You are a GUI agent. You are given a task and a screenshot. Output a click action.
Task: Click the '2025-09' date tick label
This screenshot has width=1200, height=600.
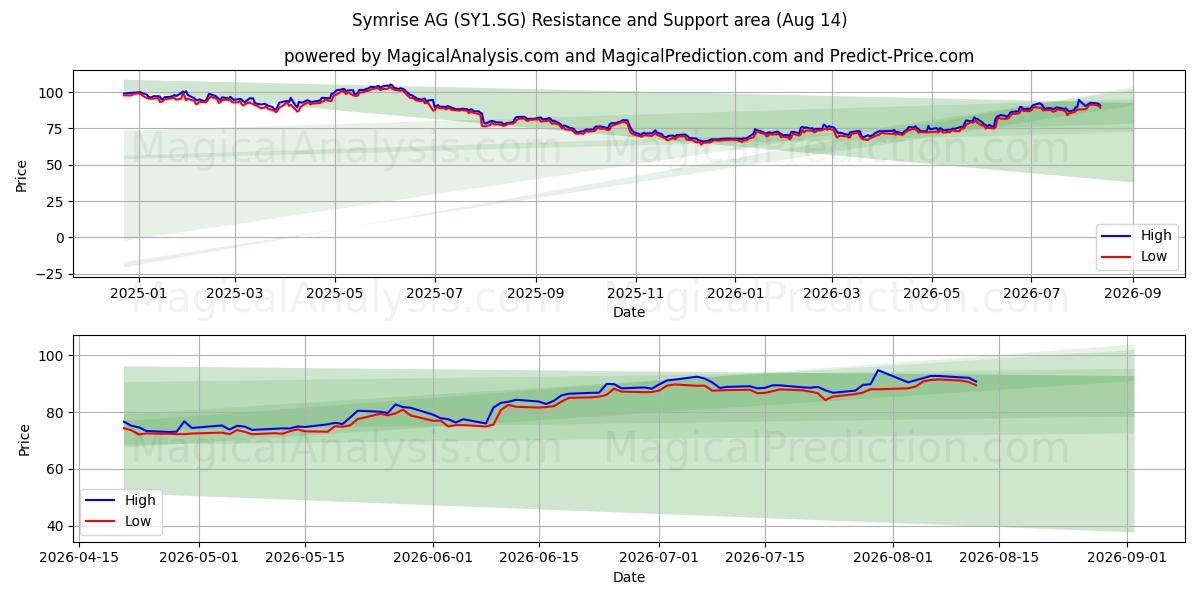pyautogui.click(x=536, y=294)
